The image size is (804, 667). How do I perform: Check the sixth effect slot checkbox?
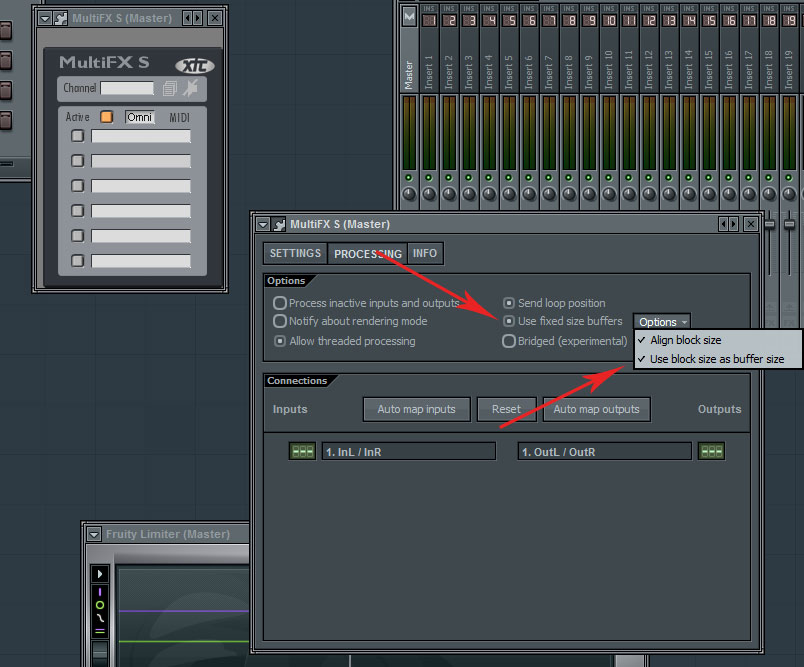pos(77,260)
